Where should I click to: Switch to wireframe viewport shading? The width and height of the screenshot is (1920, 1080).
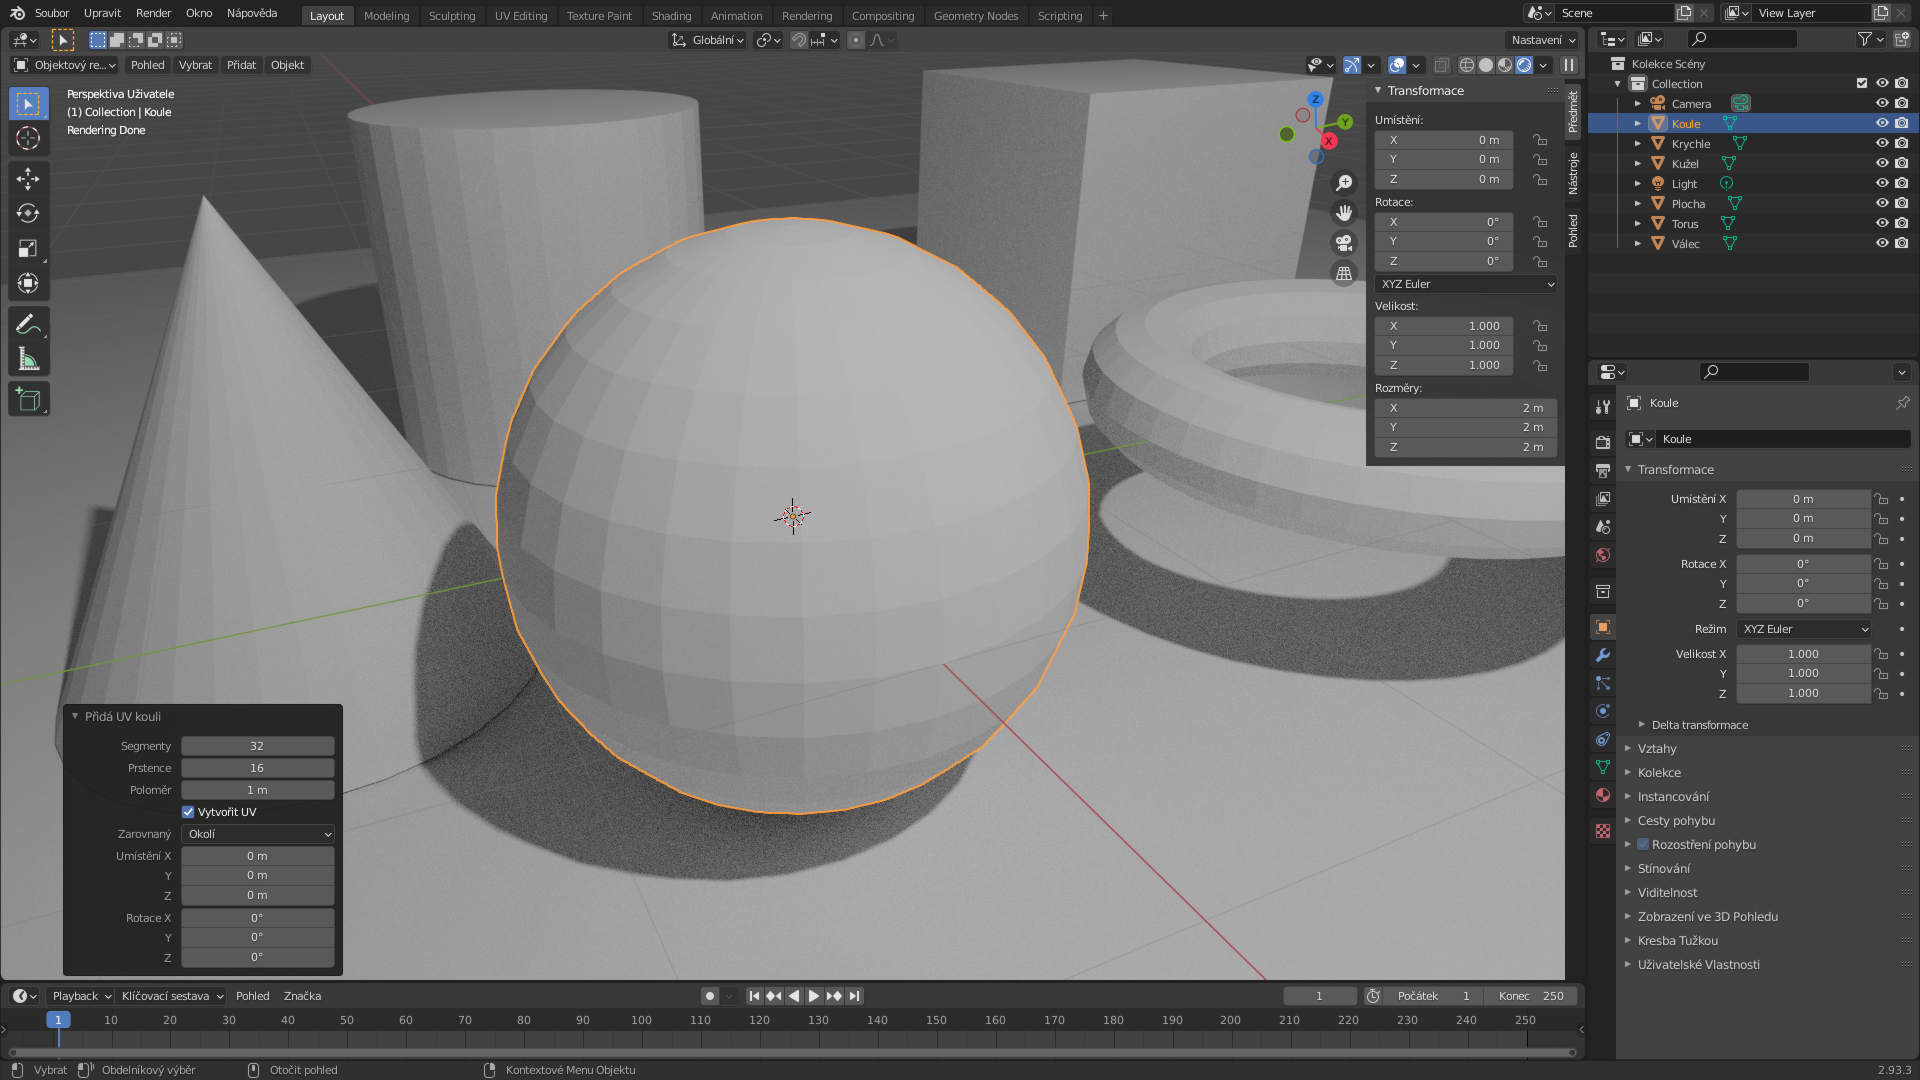point(1467,65)
